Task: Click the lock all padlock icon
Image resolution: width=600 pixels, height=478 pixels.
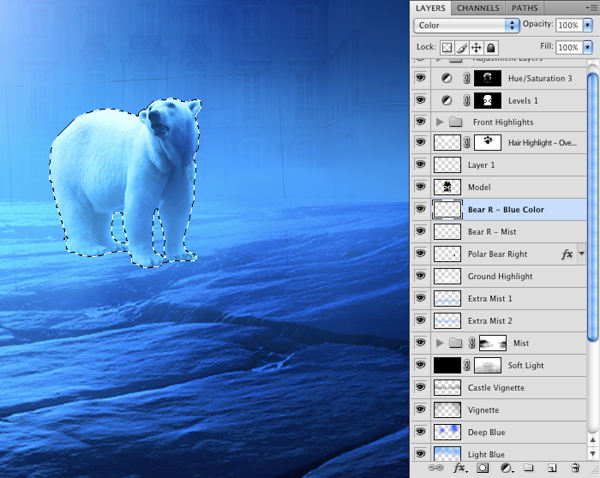Action: pyautogui.click(x=491, y=48)
